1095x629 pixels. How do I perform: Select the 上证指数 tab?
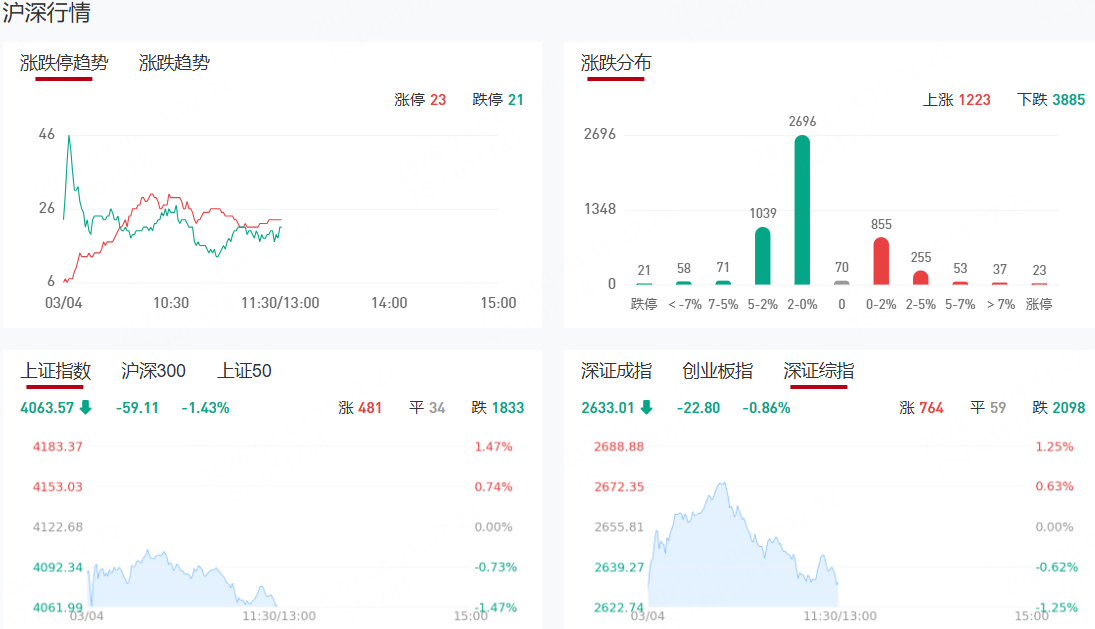coord(56,371)
